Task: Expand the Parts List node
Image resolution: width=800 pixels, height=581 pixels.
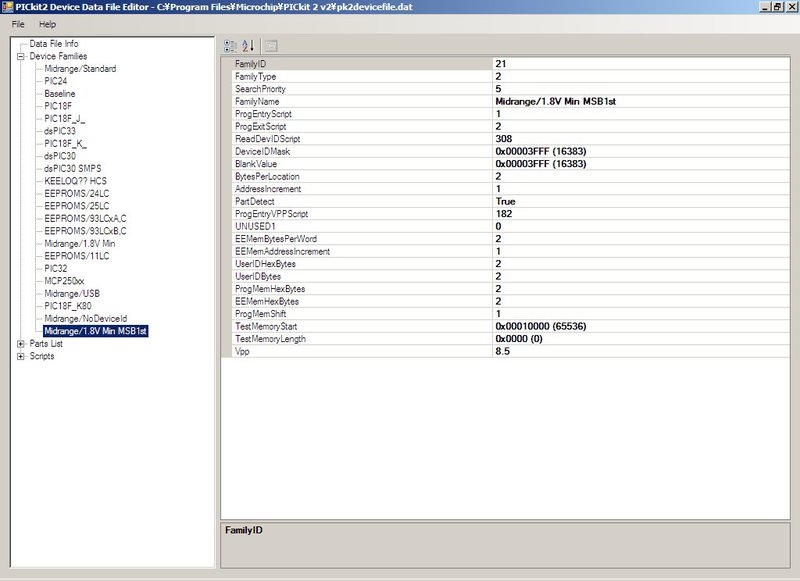Action: pos(21,344)
